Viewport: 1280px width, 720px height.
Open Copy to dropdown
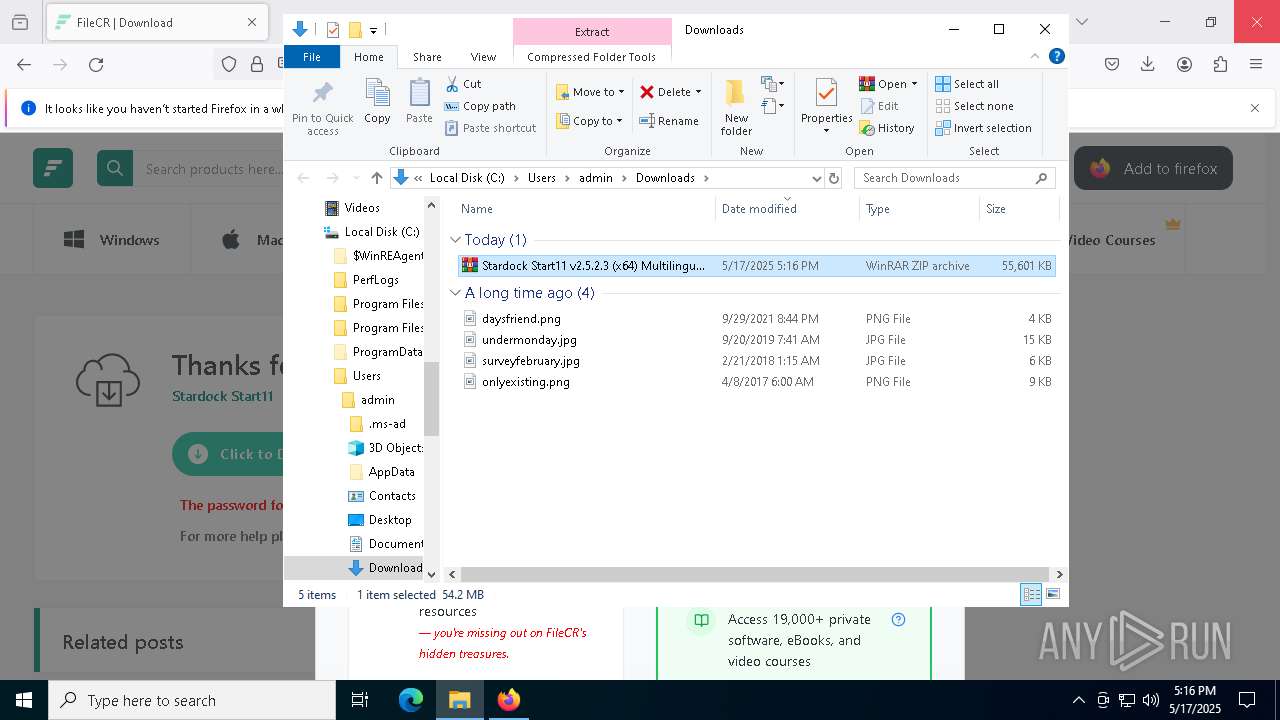click(x=589, y=121)
